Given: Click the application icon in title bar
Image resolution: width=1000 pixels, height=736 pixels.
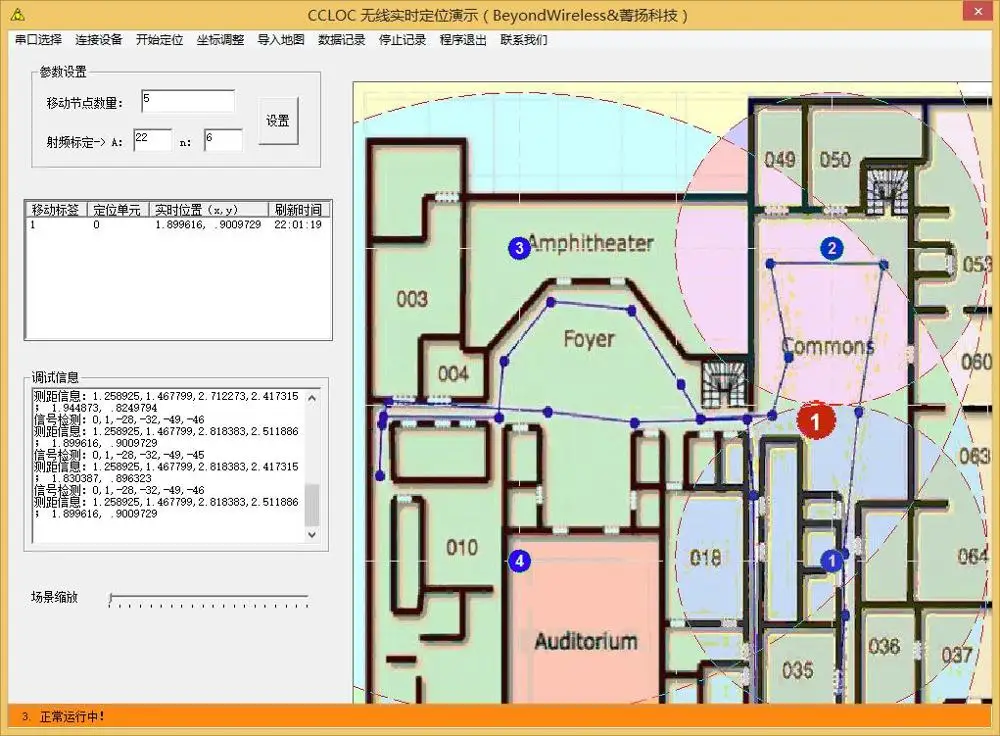Looking at the screenshot, I should [x=18, y=14].
